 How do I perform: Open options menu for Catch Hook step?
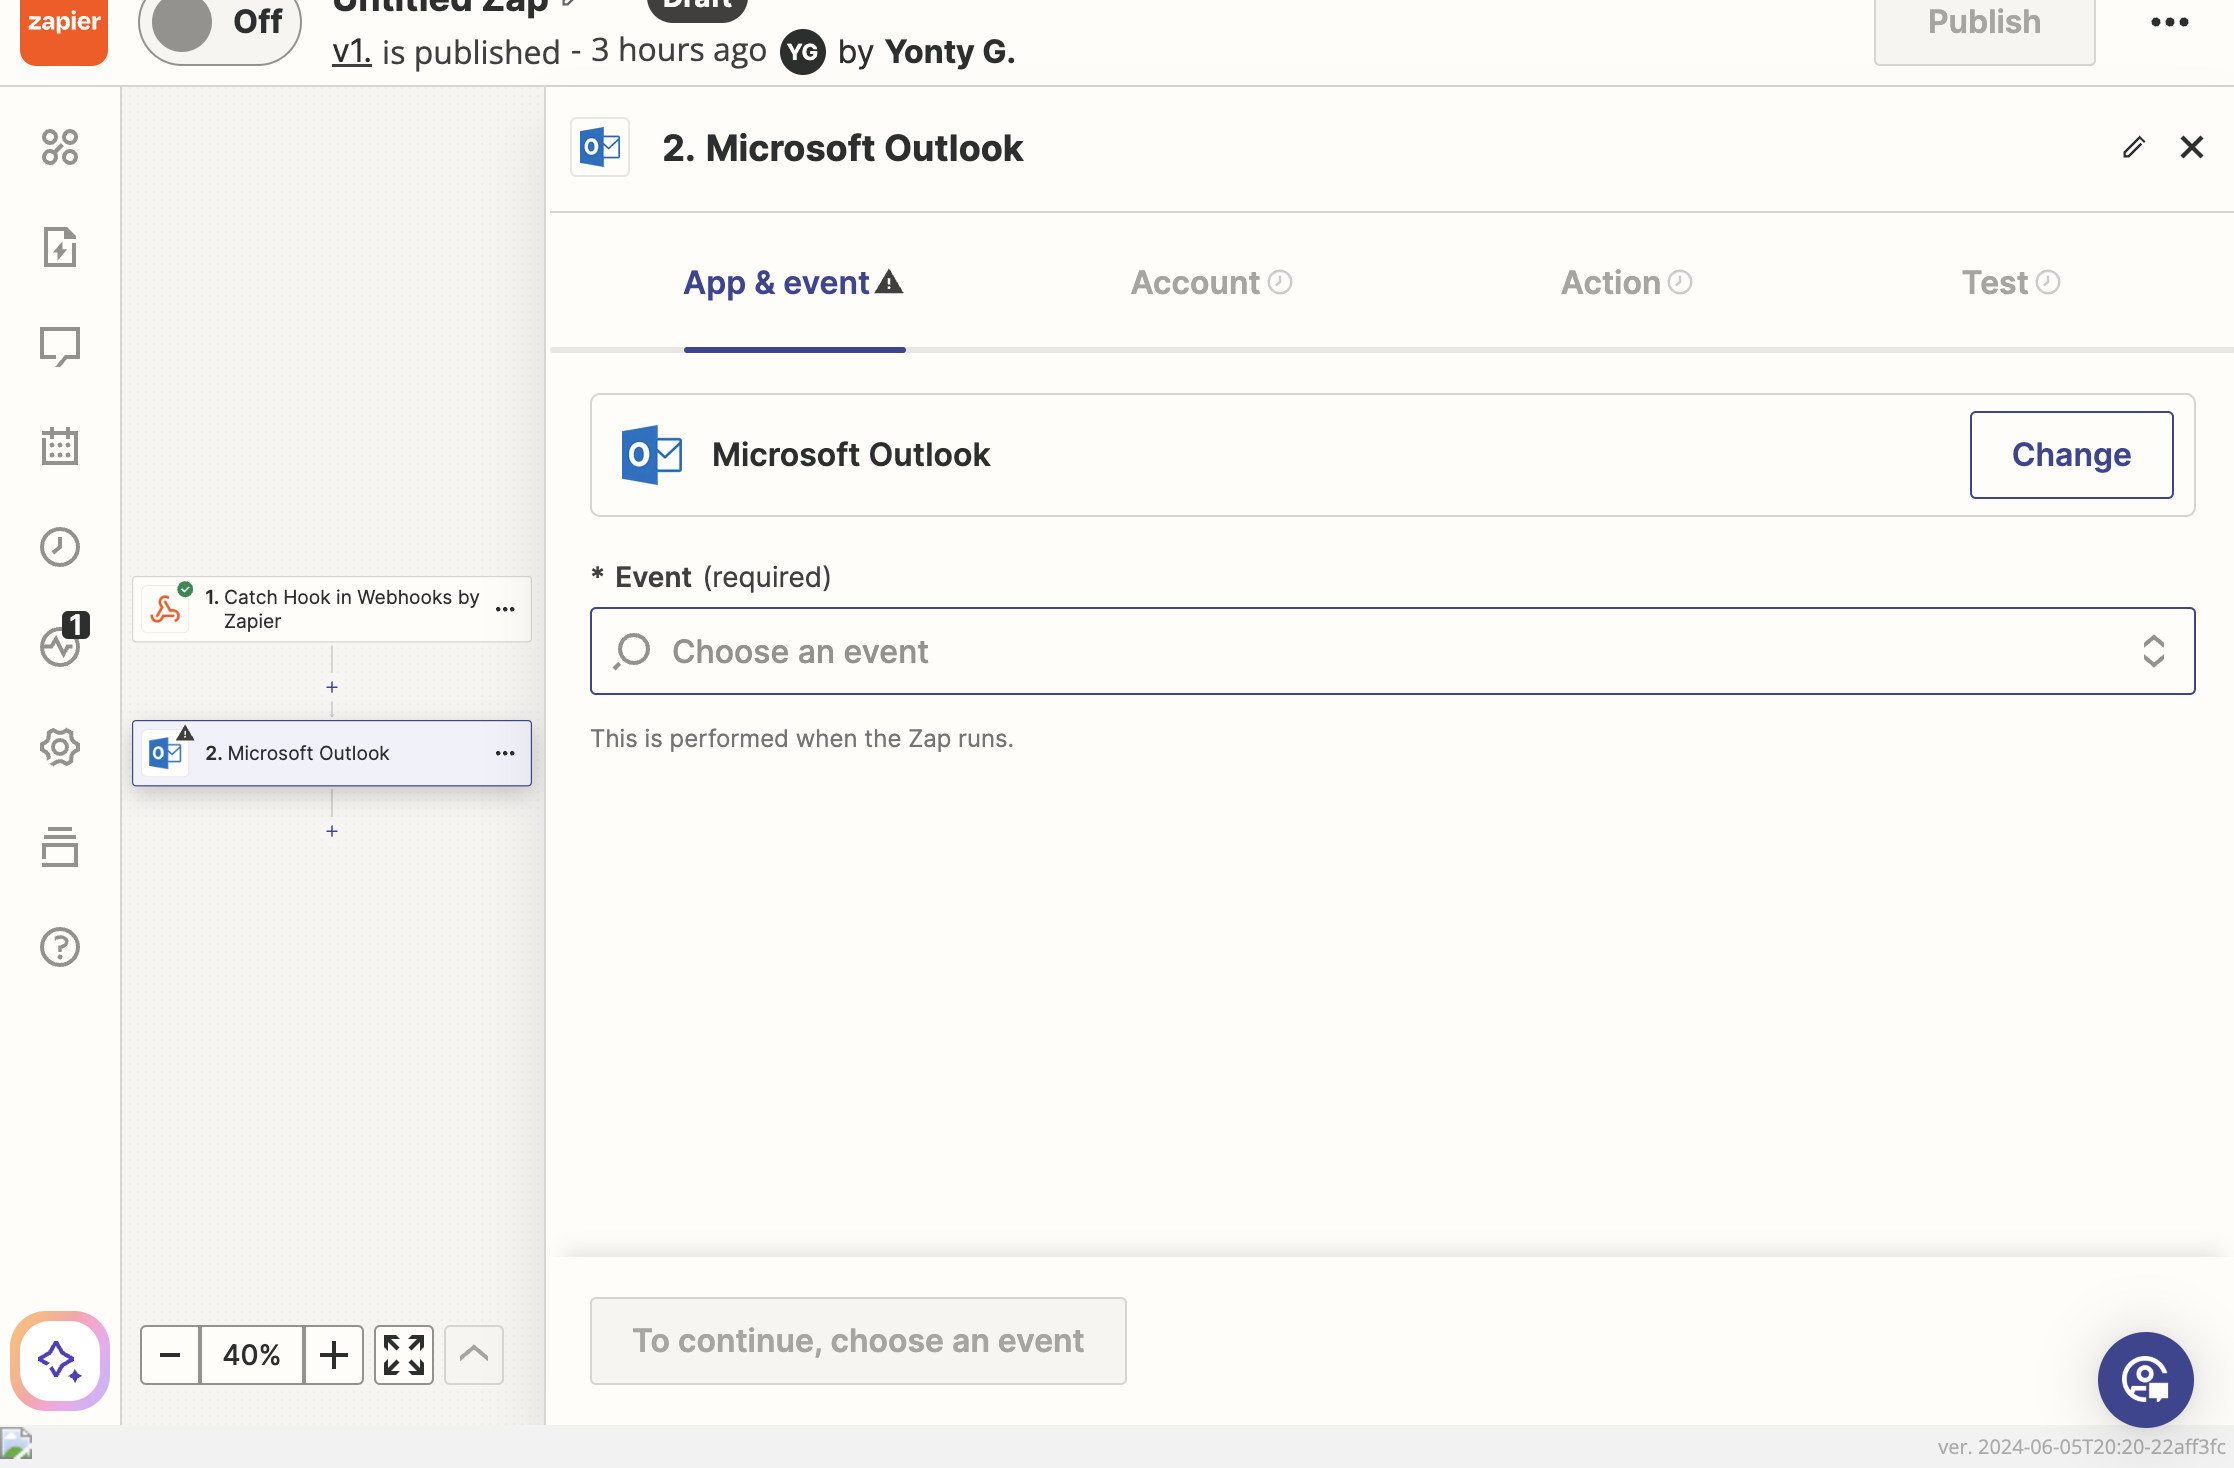[x=505, y=609]
